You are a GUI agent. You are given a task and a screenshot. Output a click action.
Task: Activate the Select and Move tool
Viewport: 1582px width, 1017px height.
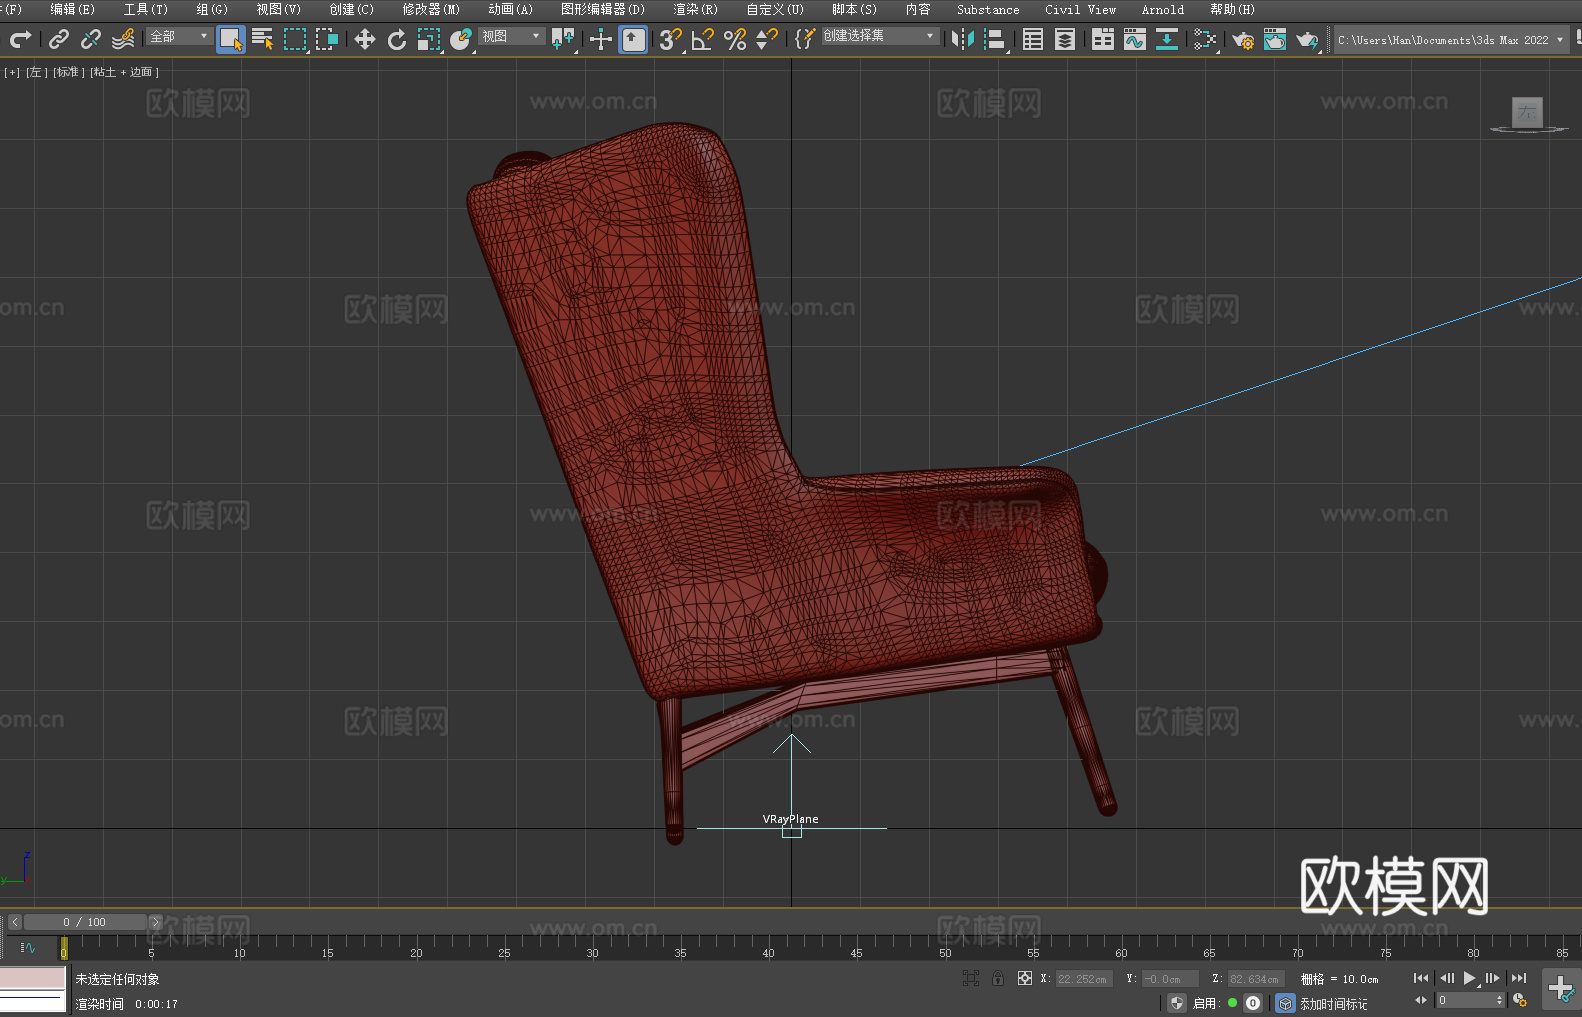point(365,39)
